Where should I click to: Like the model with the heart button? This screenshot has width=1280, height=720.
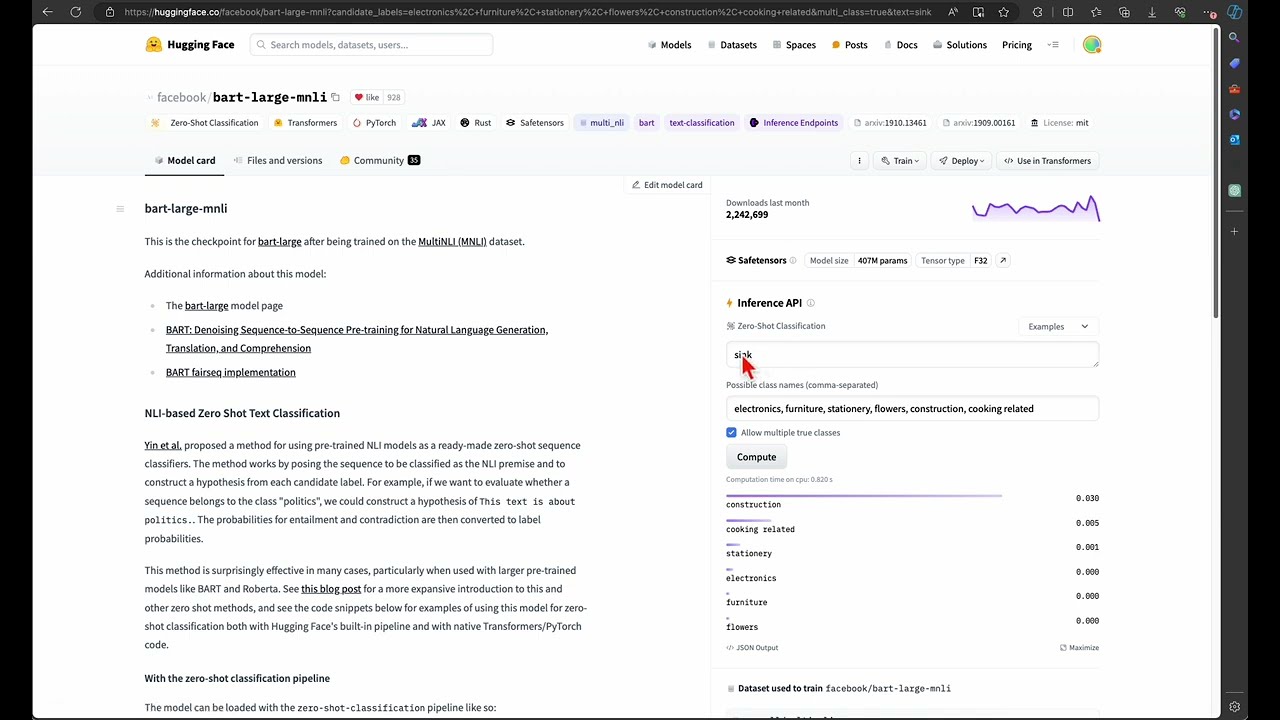coord(367,97)
